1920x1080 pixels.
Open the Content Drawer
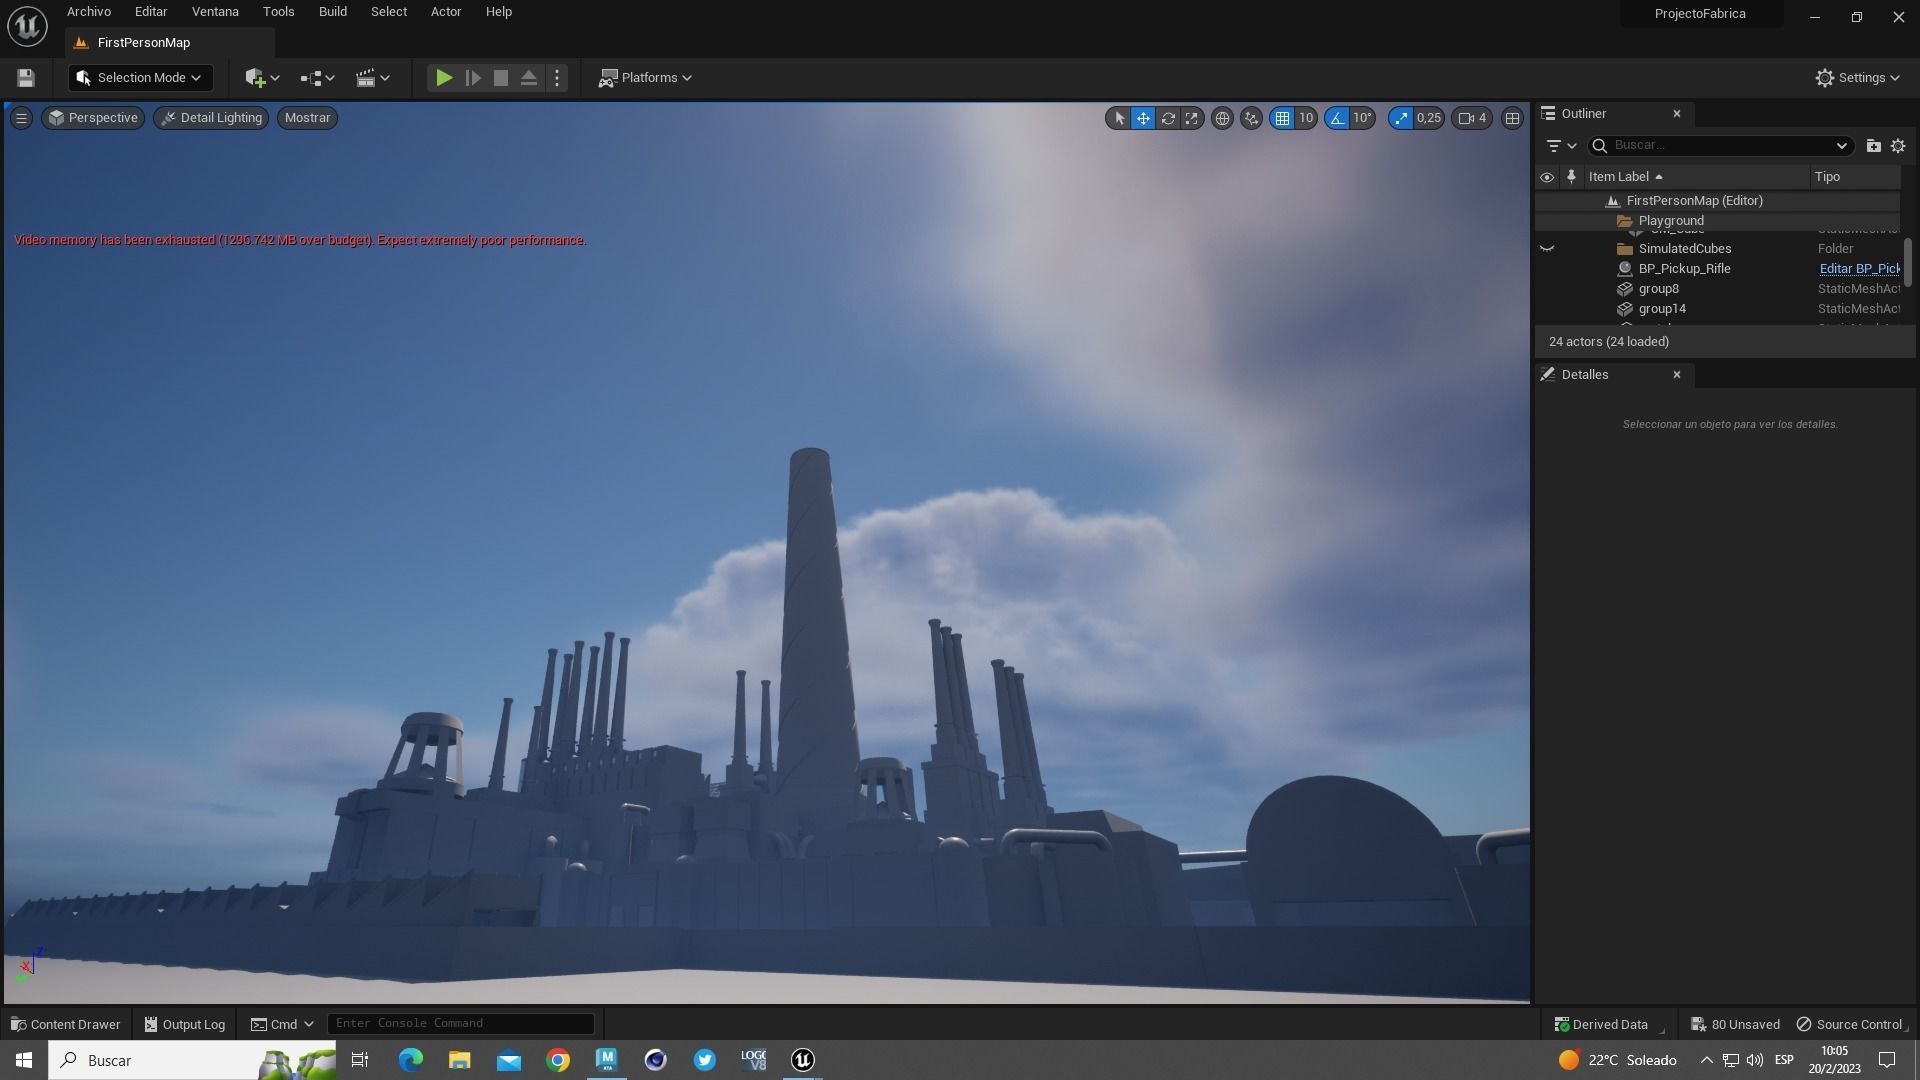[66, 1024]
